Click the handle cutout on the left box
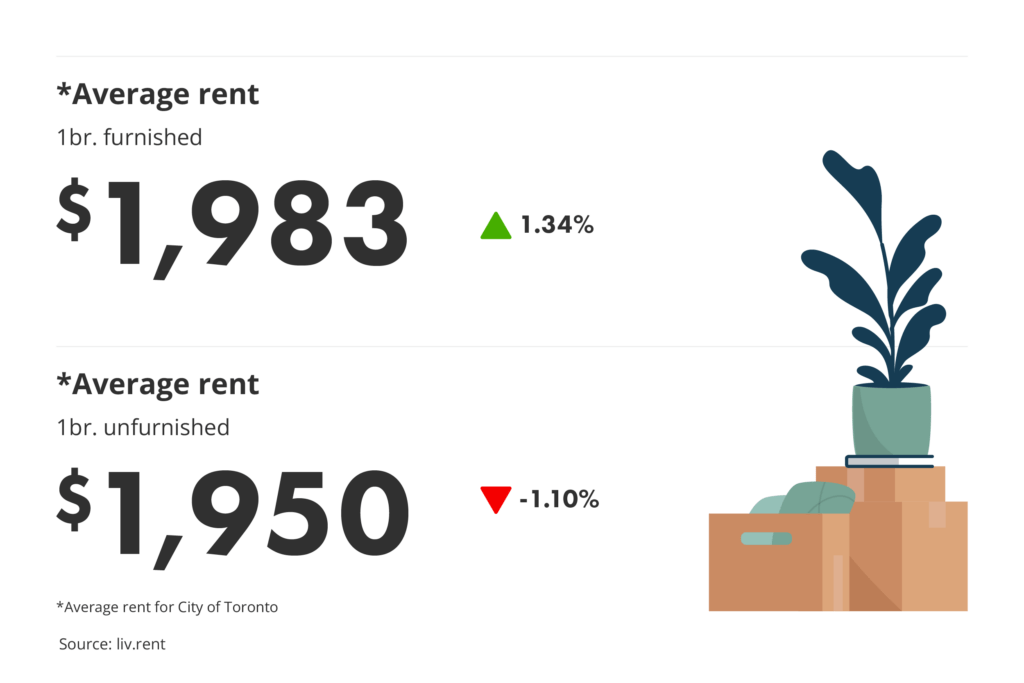1024x683 pixels. pos(766,539)
